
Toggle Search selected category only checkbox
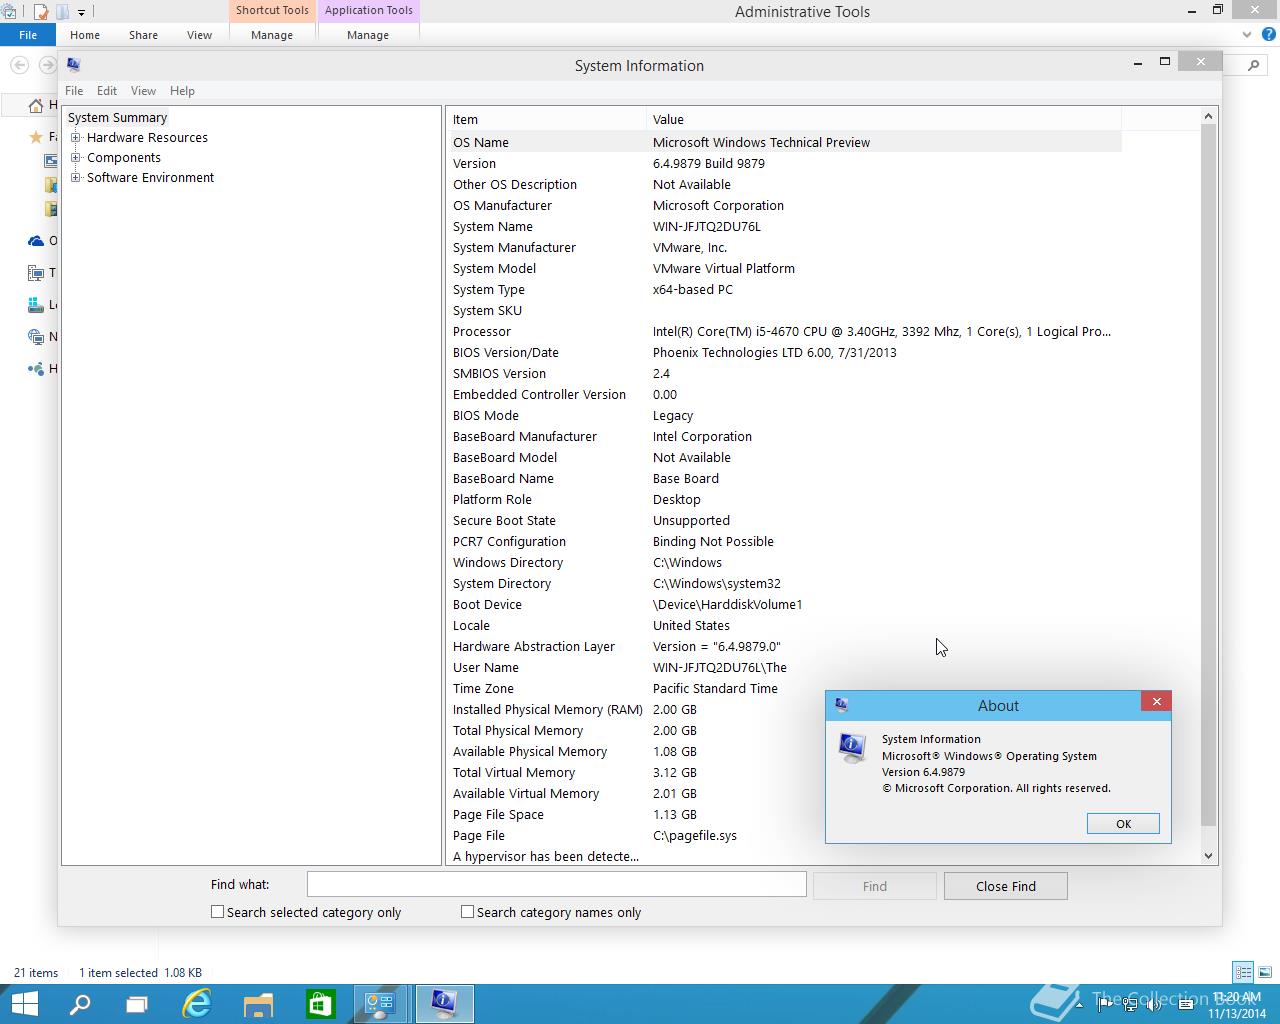click(x=217, y=911)
